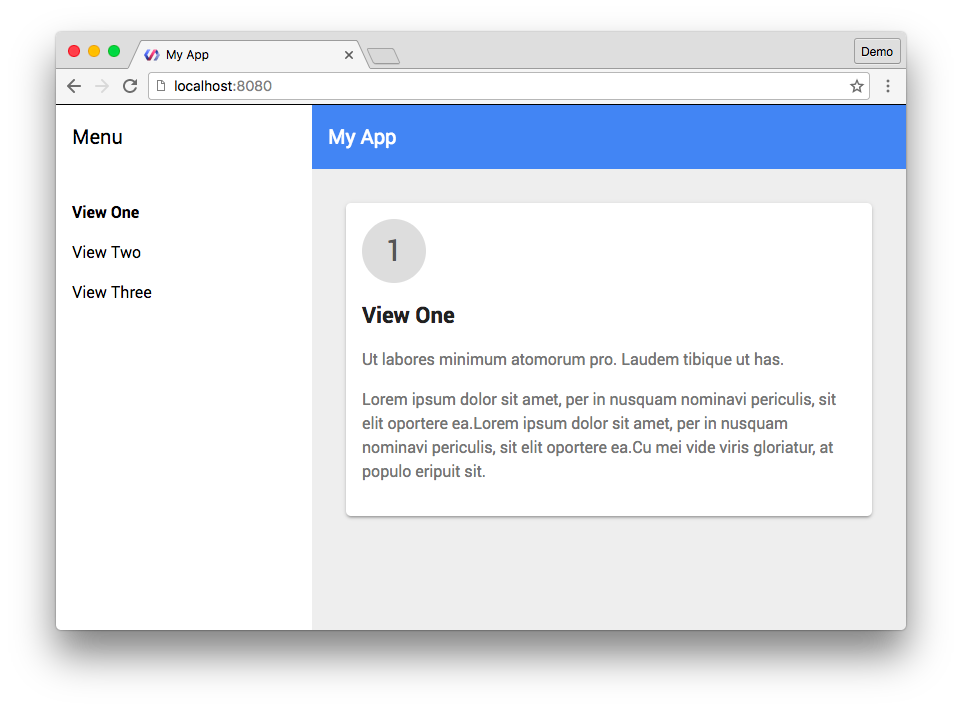Click the green fullscreen window button

[114, 51]
